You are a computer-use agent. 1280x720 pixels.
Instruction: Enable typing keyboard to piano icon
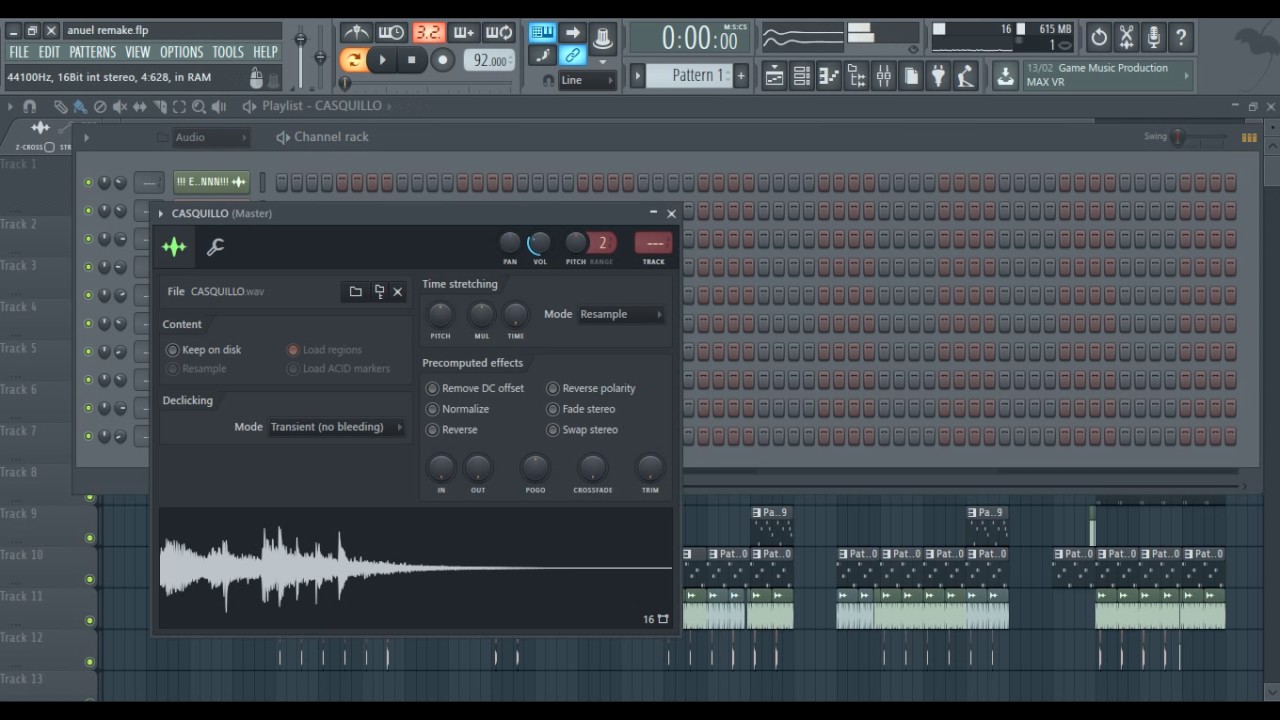[542, 33]
